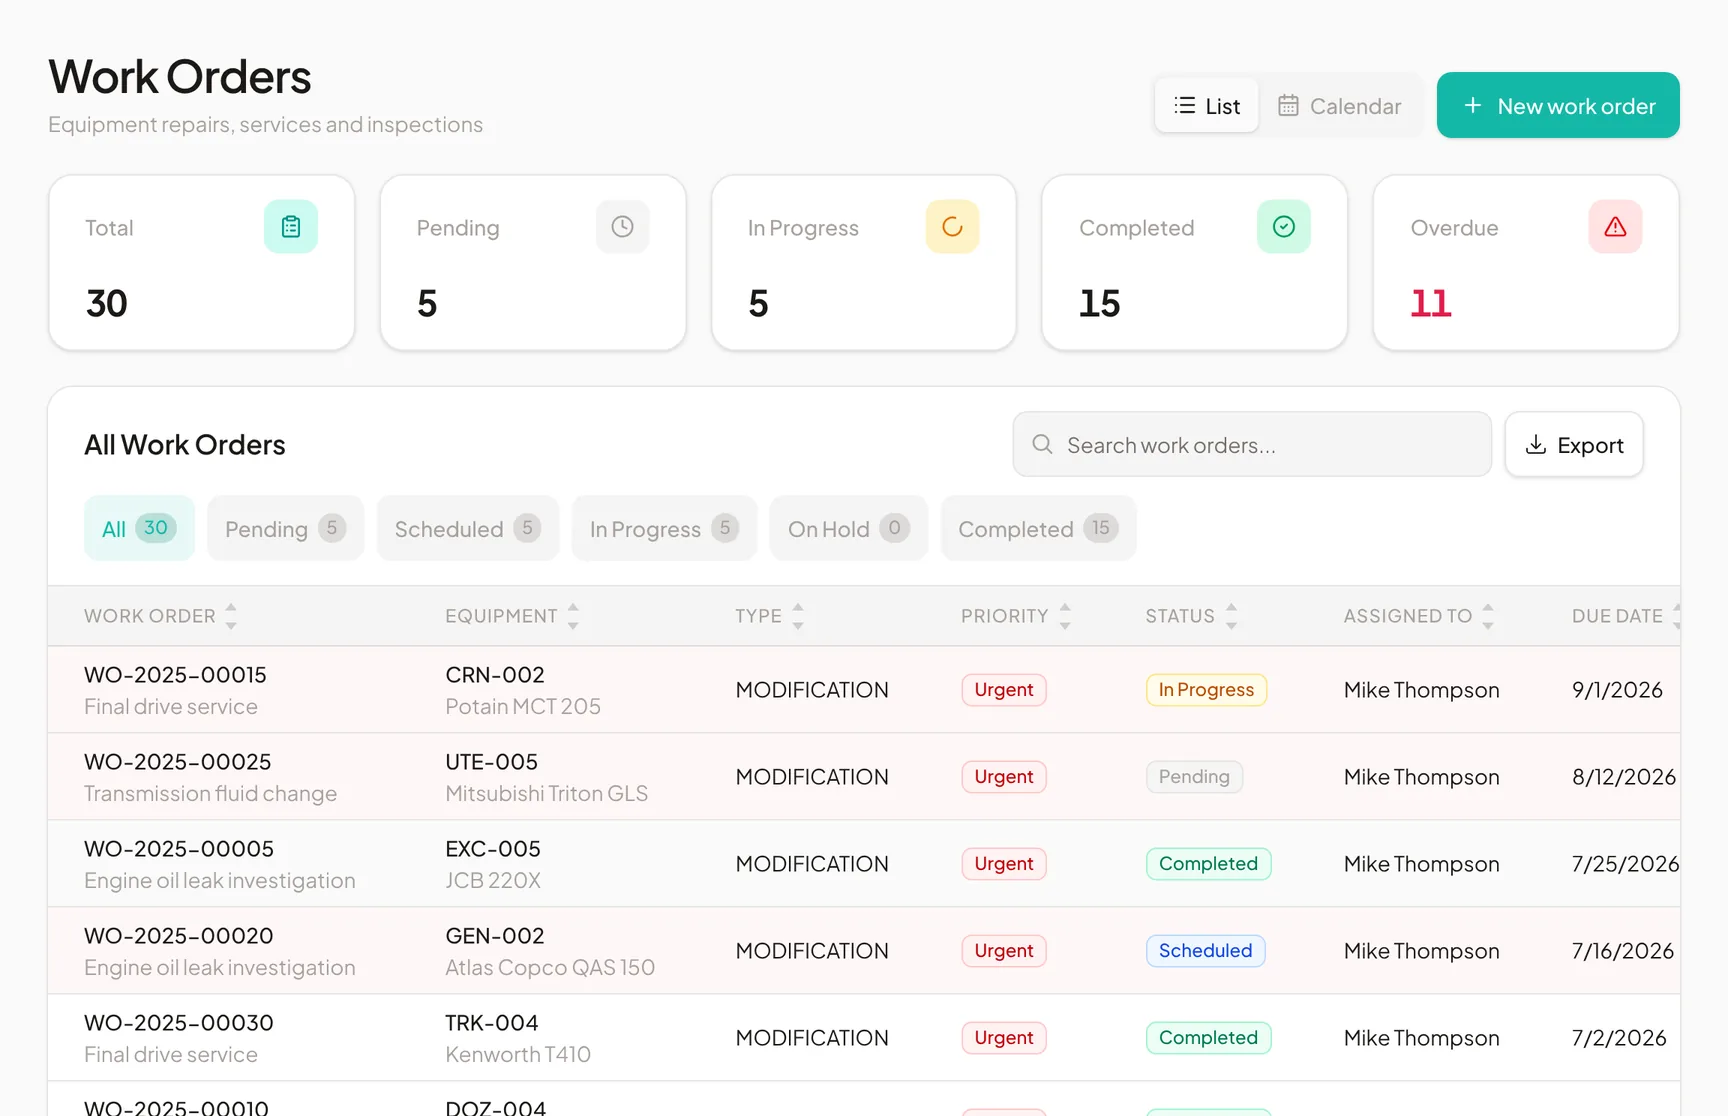Screen dimensions: 1728x1116
Task: Sort by Status column arrows
Action: [x=1231, y=616]
